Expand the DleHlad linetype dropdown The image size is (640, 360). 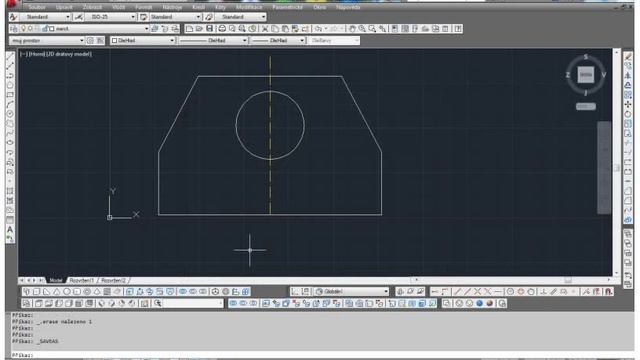[x=244, y=40]
